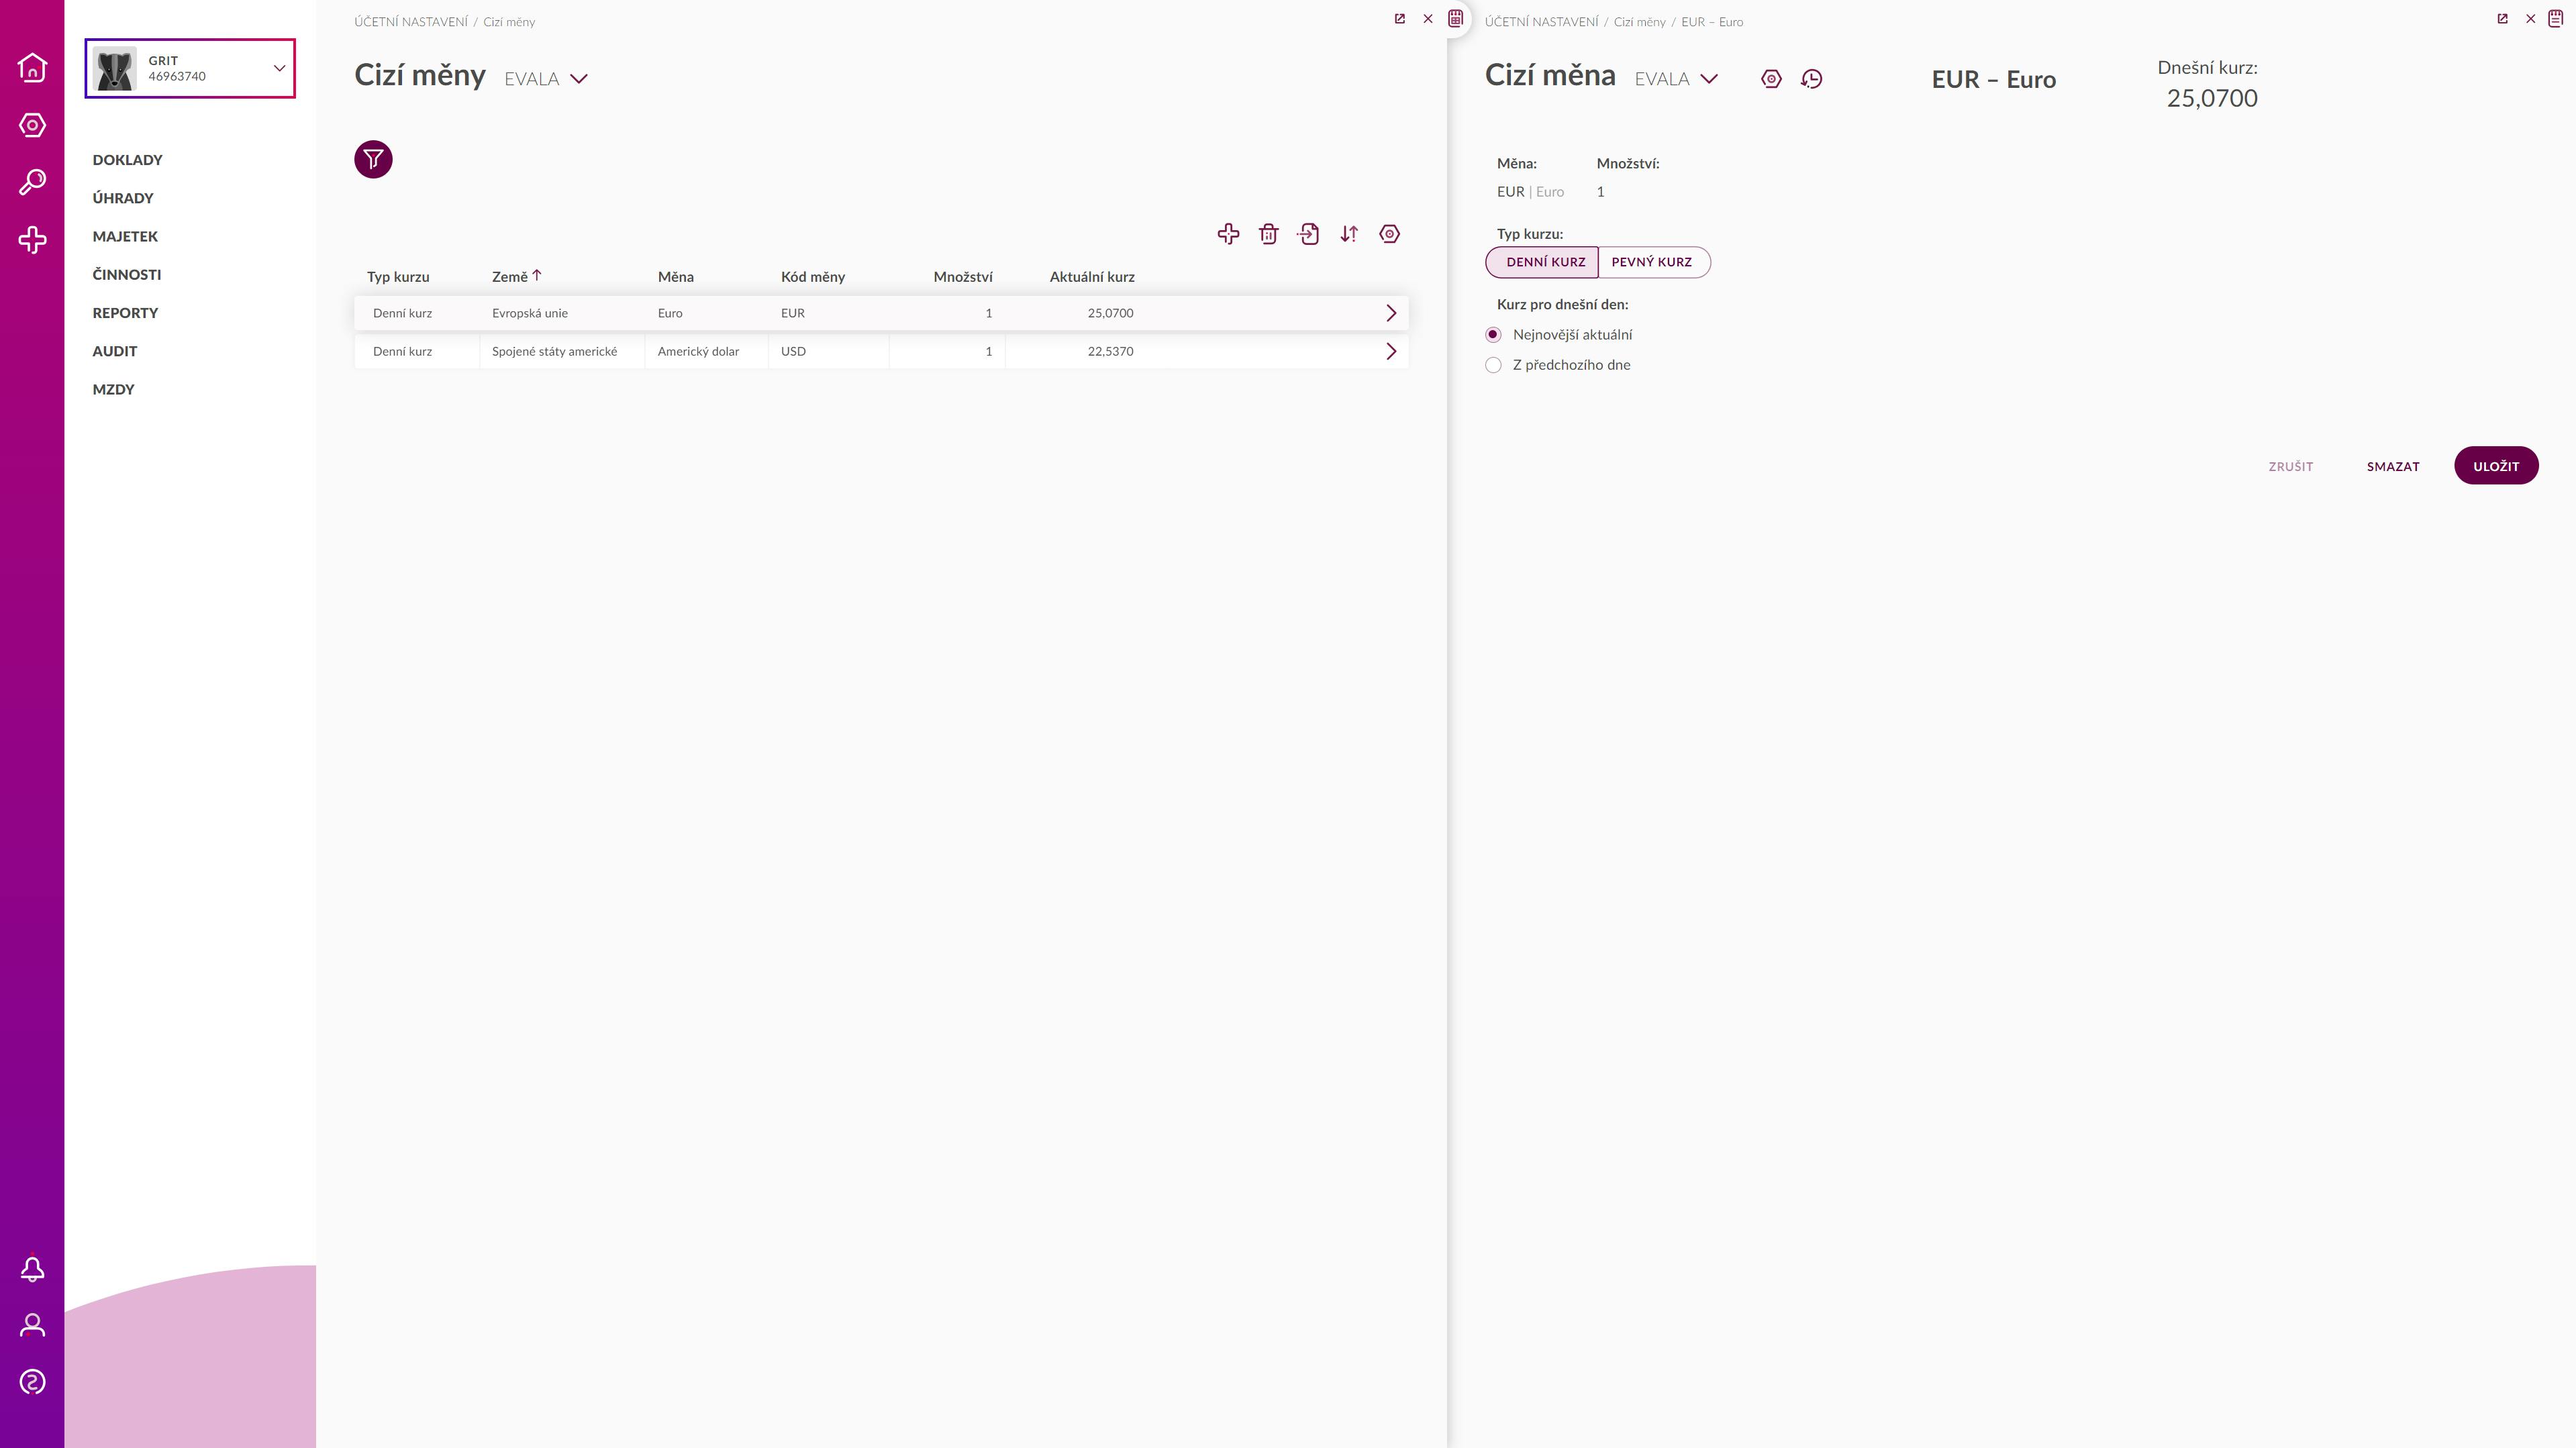Switch rate type to DENNÍ KURZ
The image size is (2576, 1448).
tap(1542, 262)
